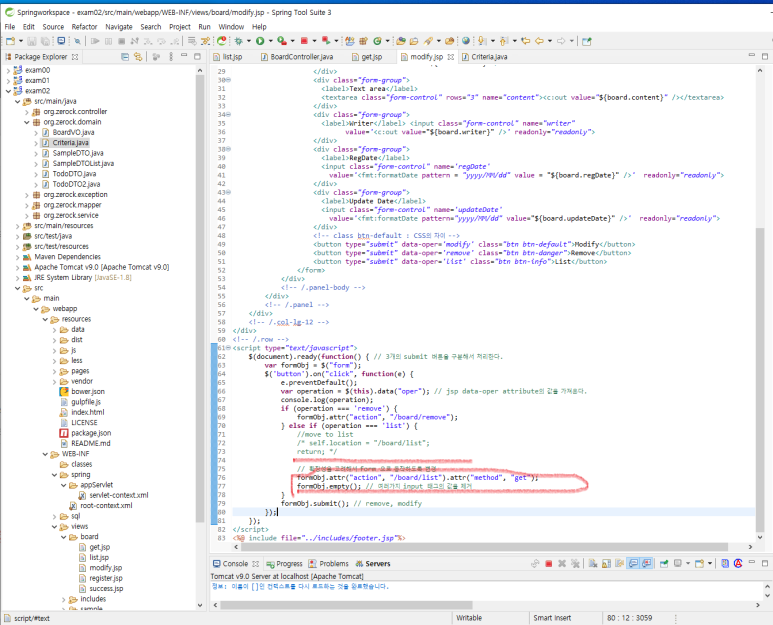773x625 pixels.
Task: Click the Debug bug toolbar icon
Action: [239, 41]
